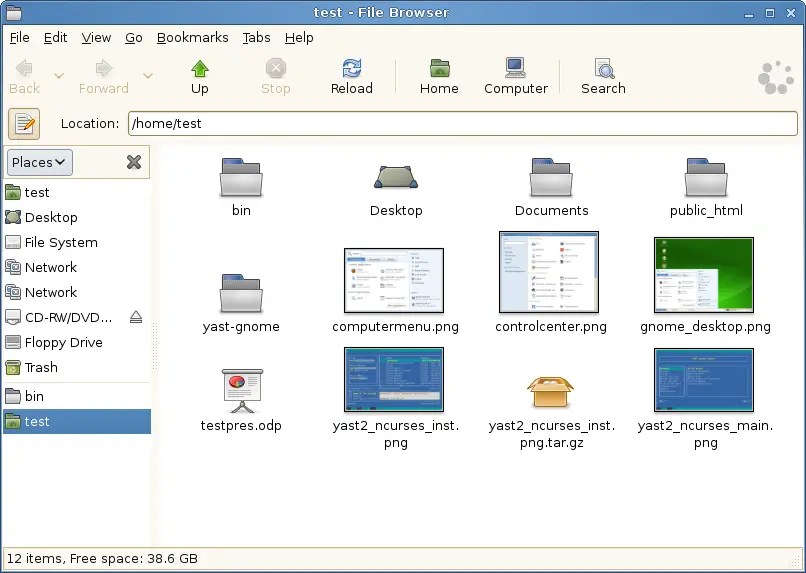Eject the CD-RW/DVD drive

(136, 317)
